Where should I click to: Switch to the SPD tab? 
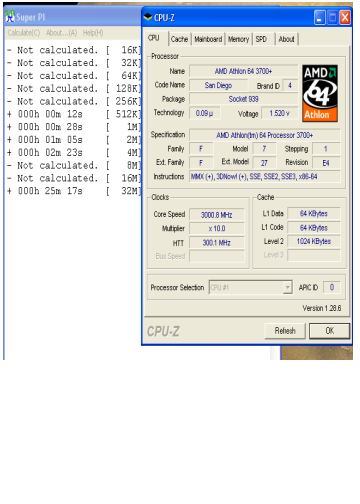click(x=261, y=39)
